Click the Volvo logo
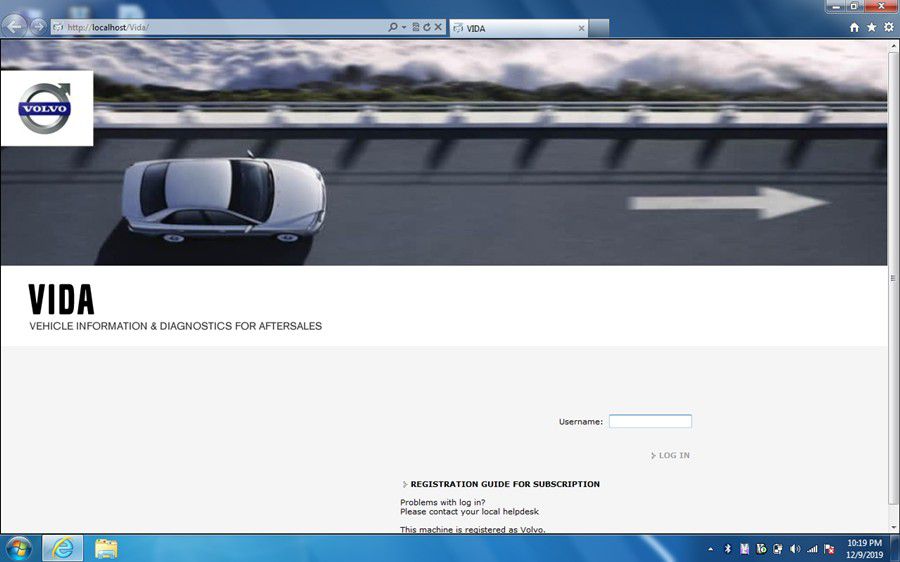This screenshot has width=900, height=562. [45, 108]
